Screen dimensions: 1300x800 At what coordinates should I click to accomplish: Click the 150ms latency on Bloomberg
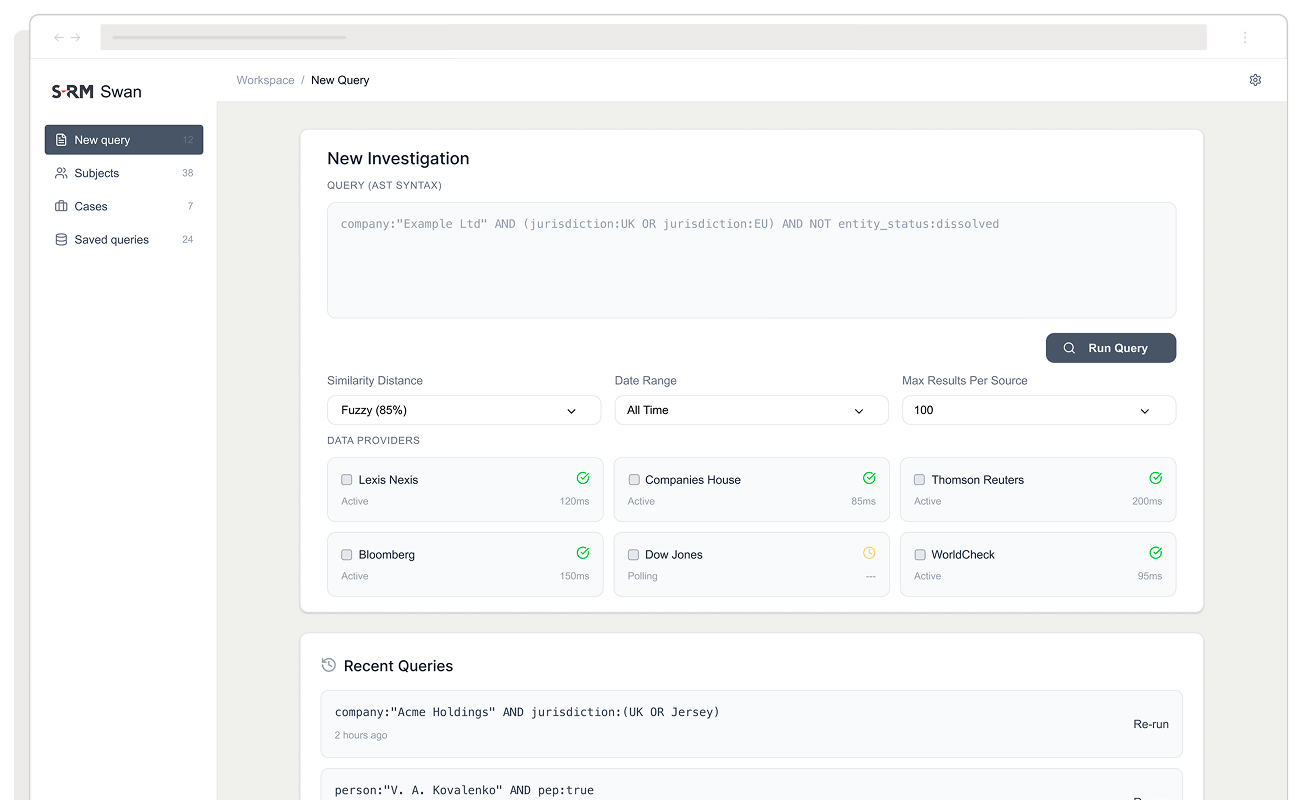tap(574, 576)
